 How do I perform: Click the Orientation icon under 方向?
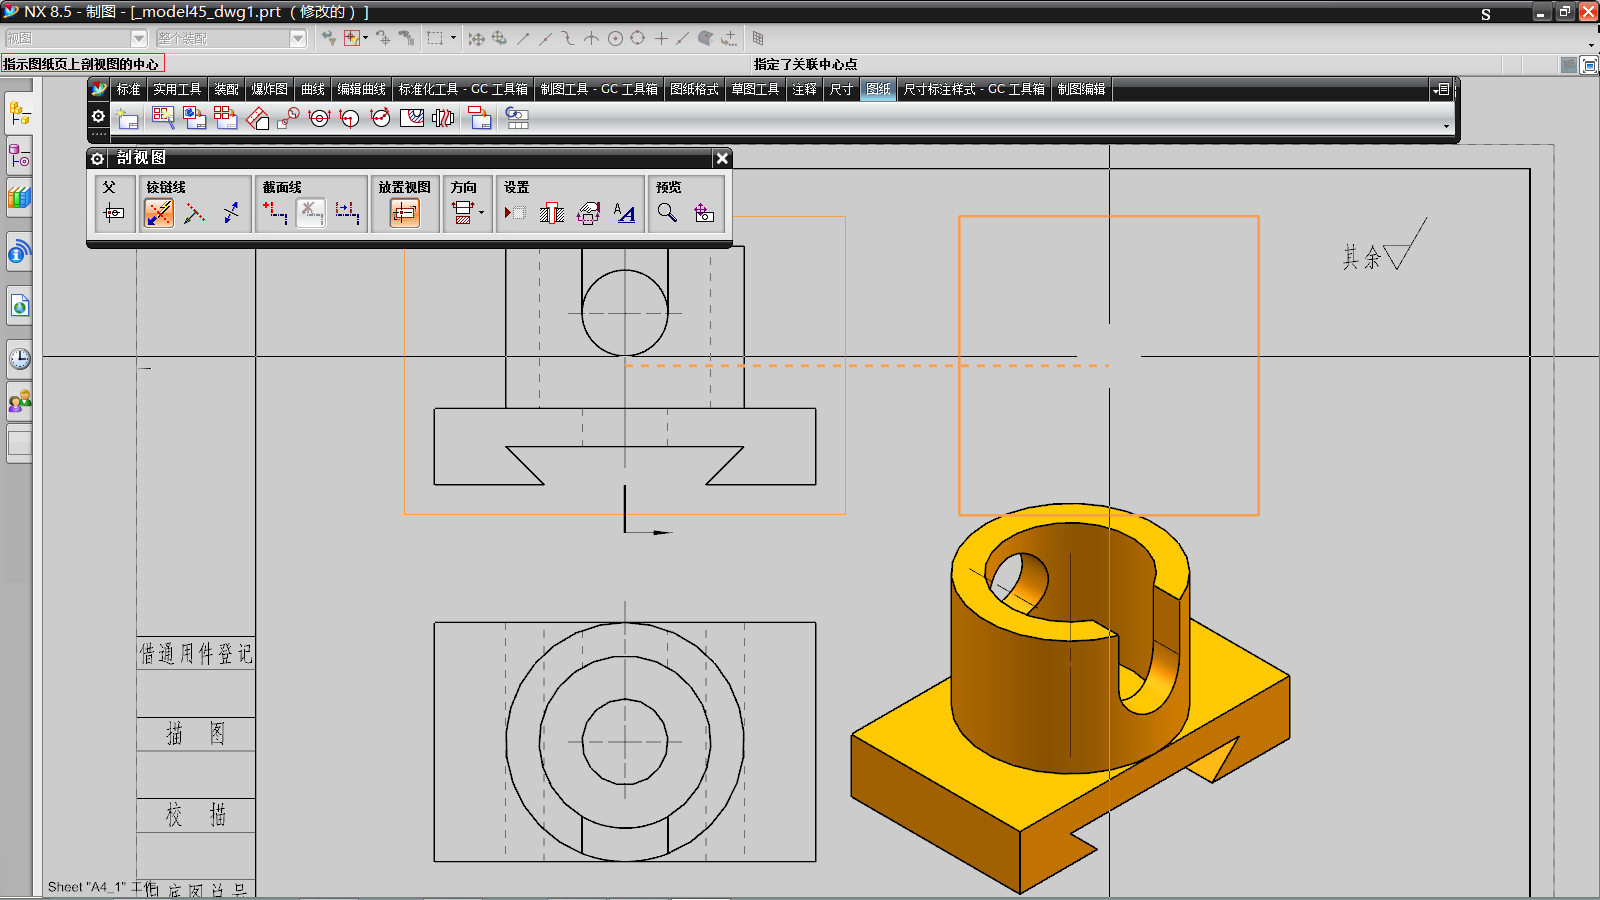(463, 212)
